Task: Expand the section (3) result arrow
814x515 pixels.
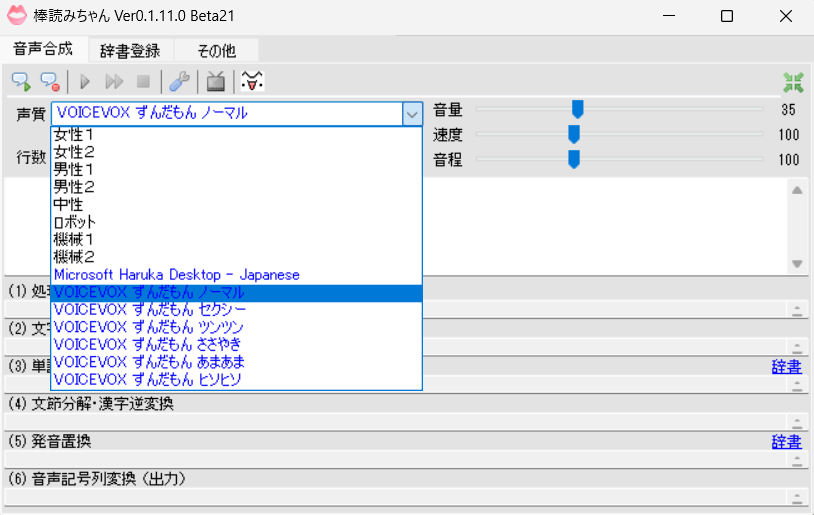Action: tap(797, 385)
